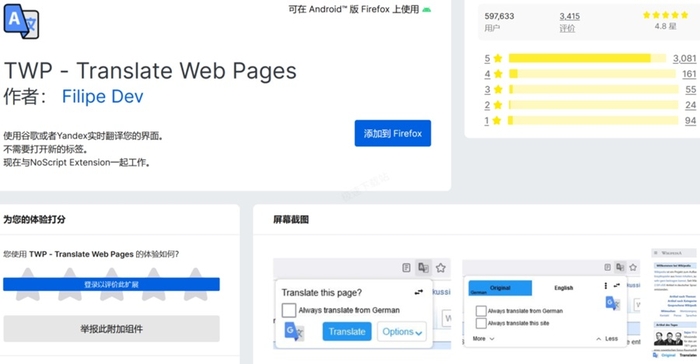Toggle Always translate from German in first screenshot
This screenshot has width=700, height=364.
point(289,310)
